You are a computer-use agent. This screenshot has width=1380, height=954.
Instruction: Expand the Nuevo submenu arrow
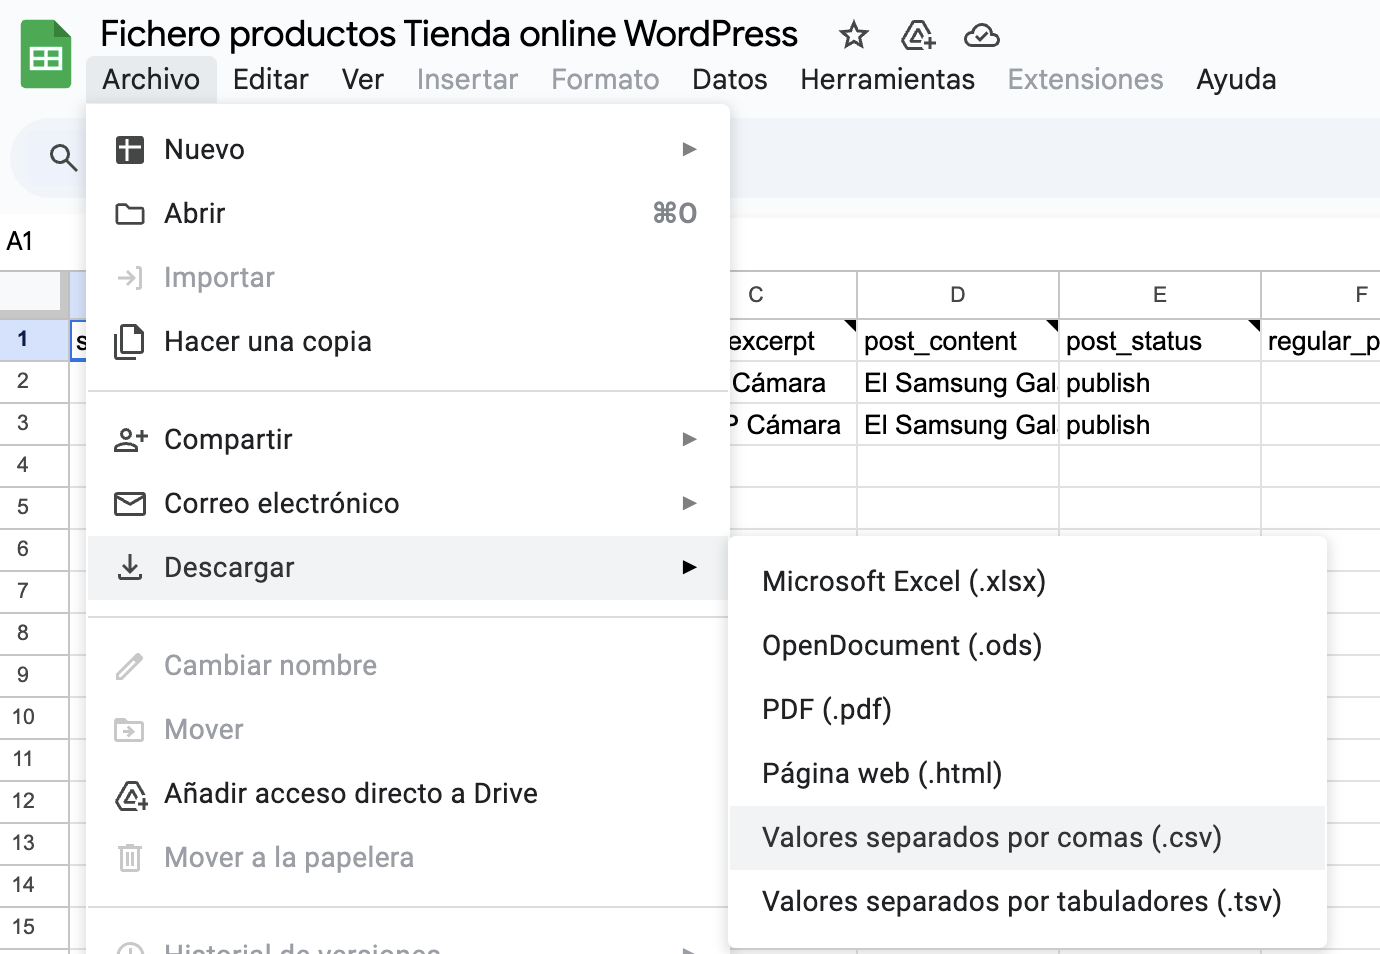[x=689, y=150]
